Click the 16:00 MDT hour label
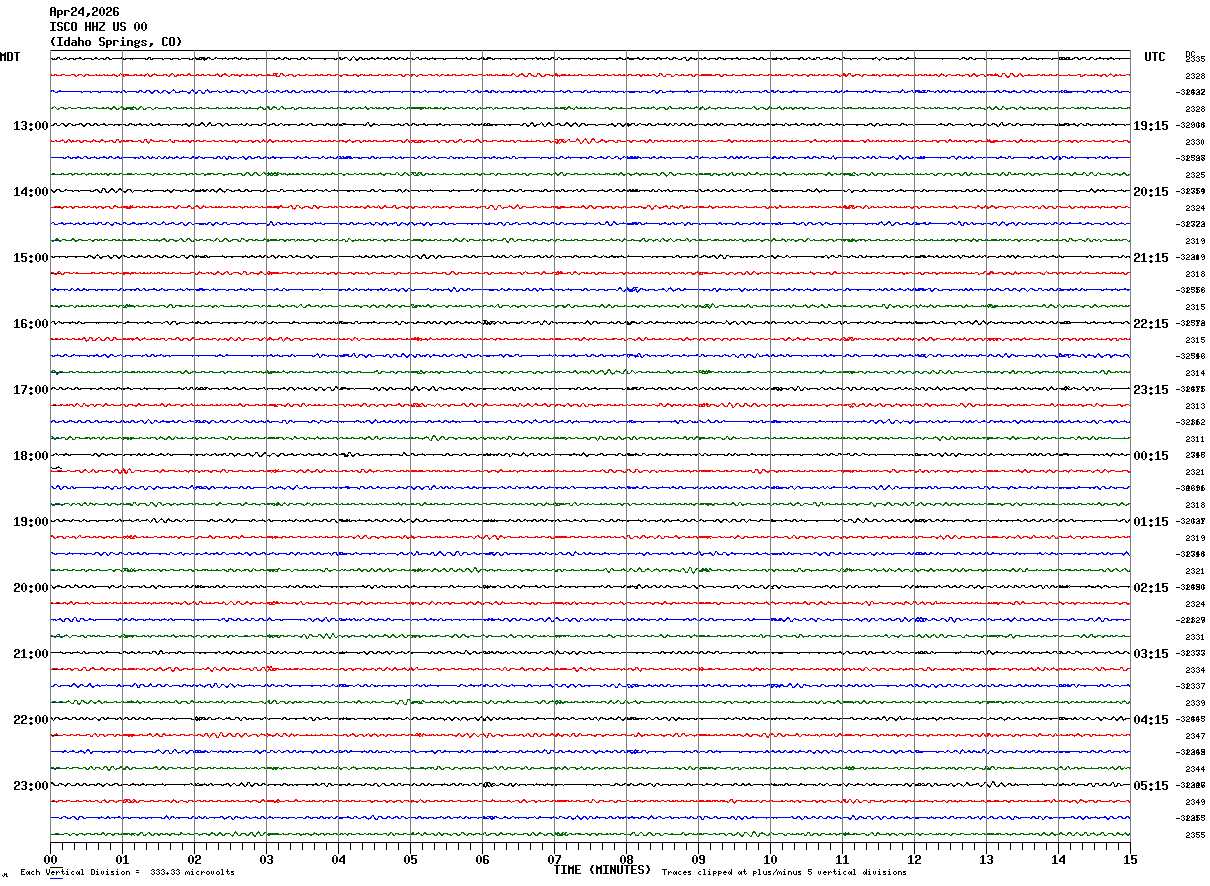This screenshot has height=886, width=1210. [30, 324]
